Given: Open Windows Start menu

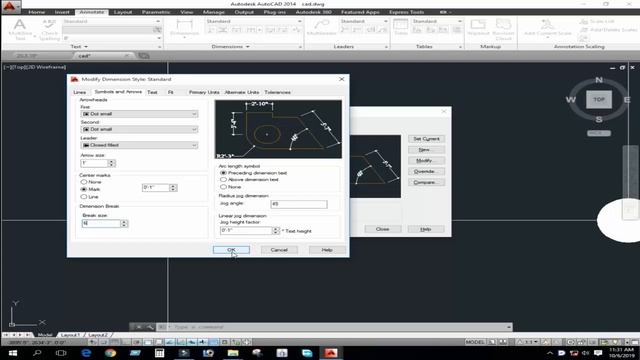Looking at the screenshot, I should pos(13,353).
